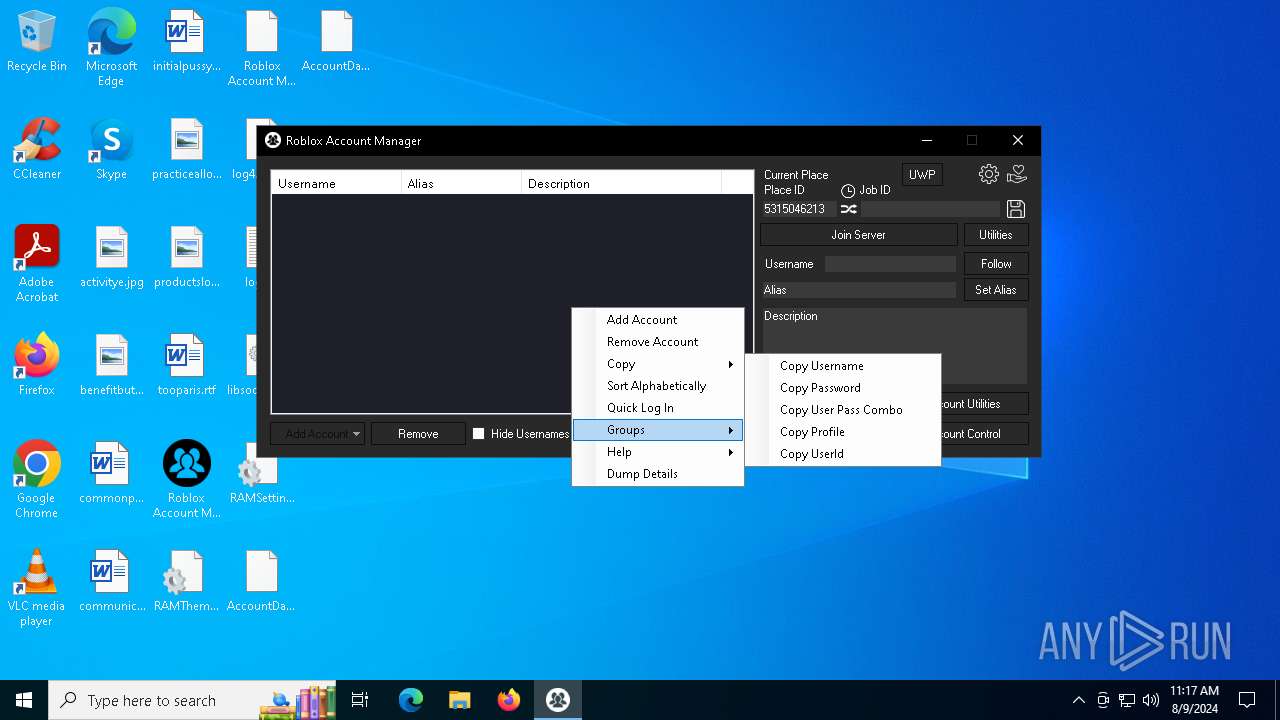Open the RAMTheme desktop file
Image resolution: width=1280 pixels, height=720 pixels.
click(x=186, y=581)
